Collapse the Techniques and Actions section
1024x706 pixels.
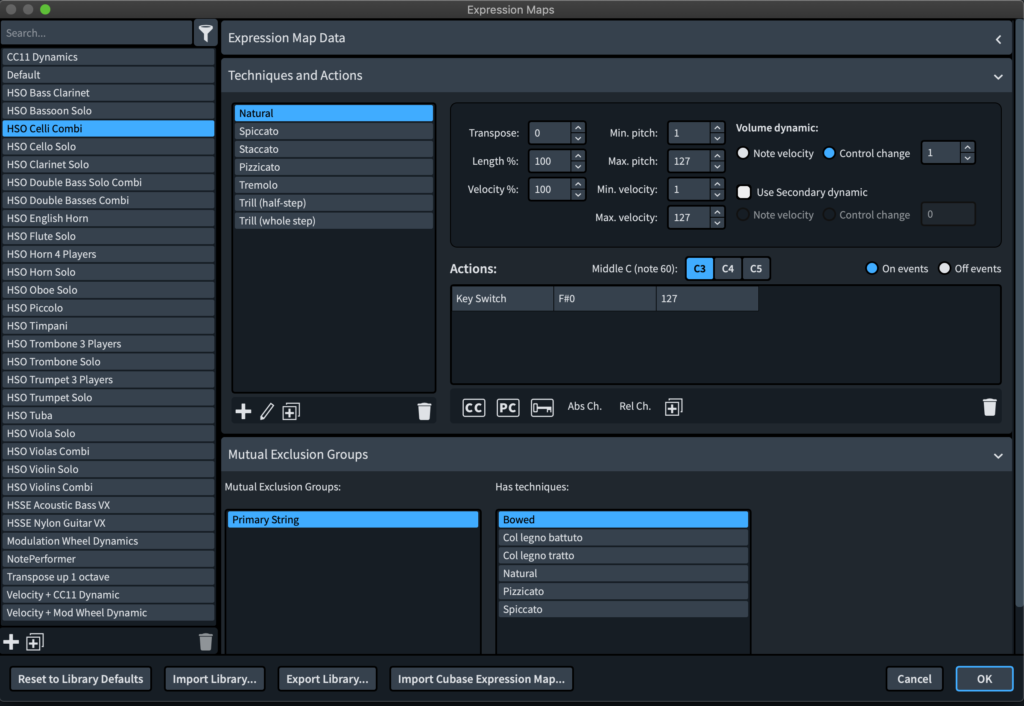tap(998, 76)
